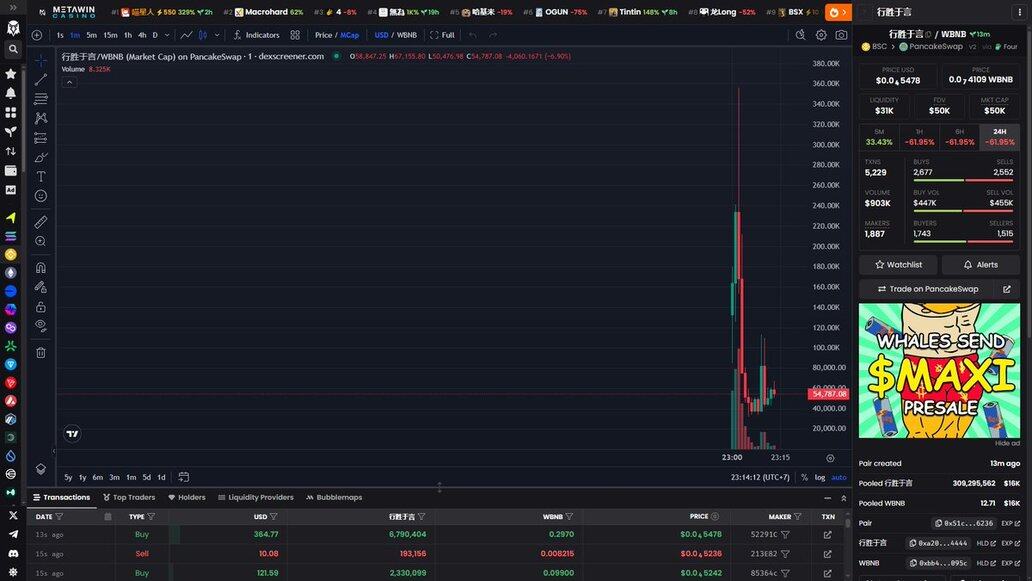Open chart settings gear icon
Screen dimensions: 1032x581
[821, 35]
